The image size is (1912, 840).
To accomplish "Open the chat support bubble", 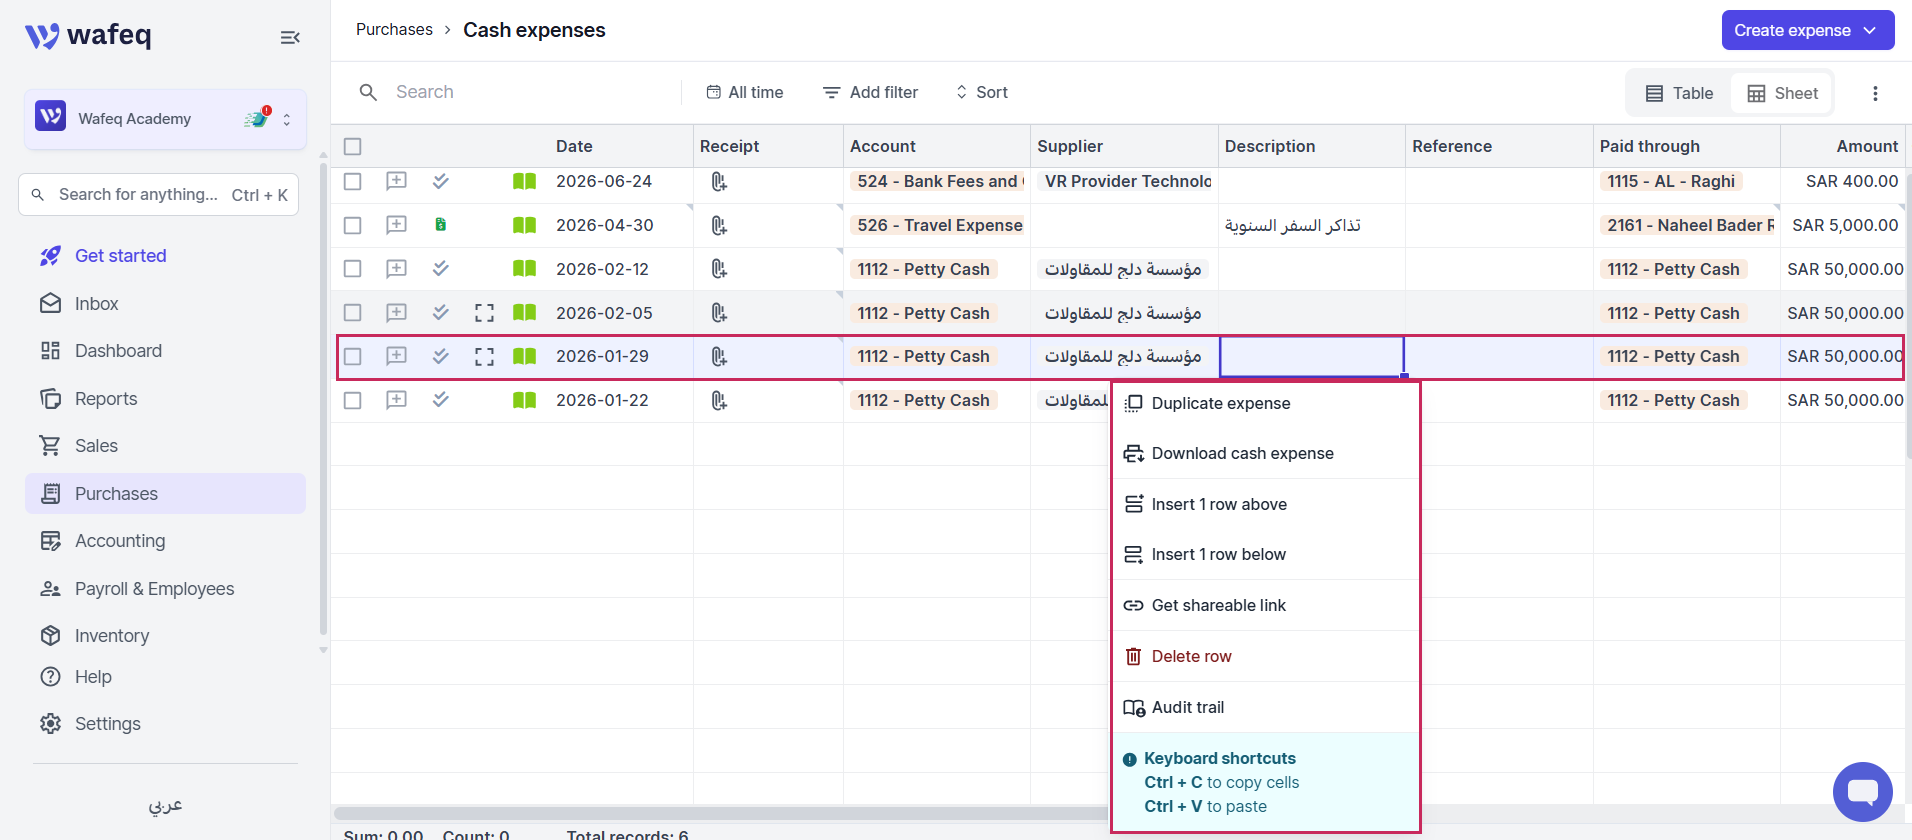I will 1862,792.
